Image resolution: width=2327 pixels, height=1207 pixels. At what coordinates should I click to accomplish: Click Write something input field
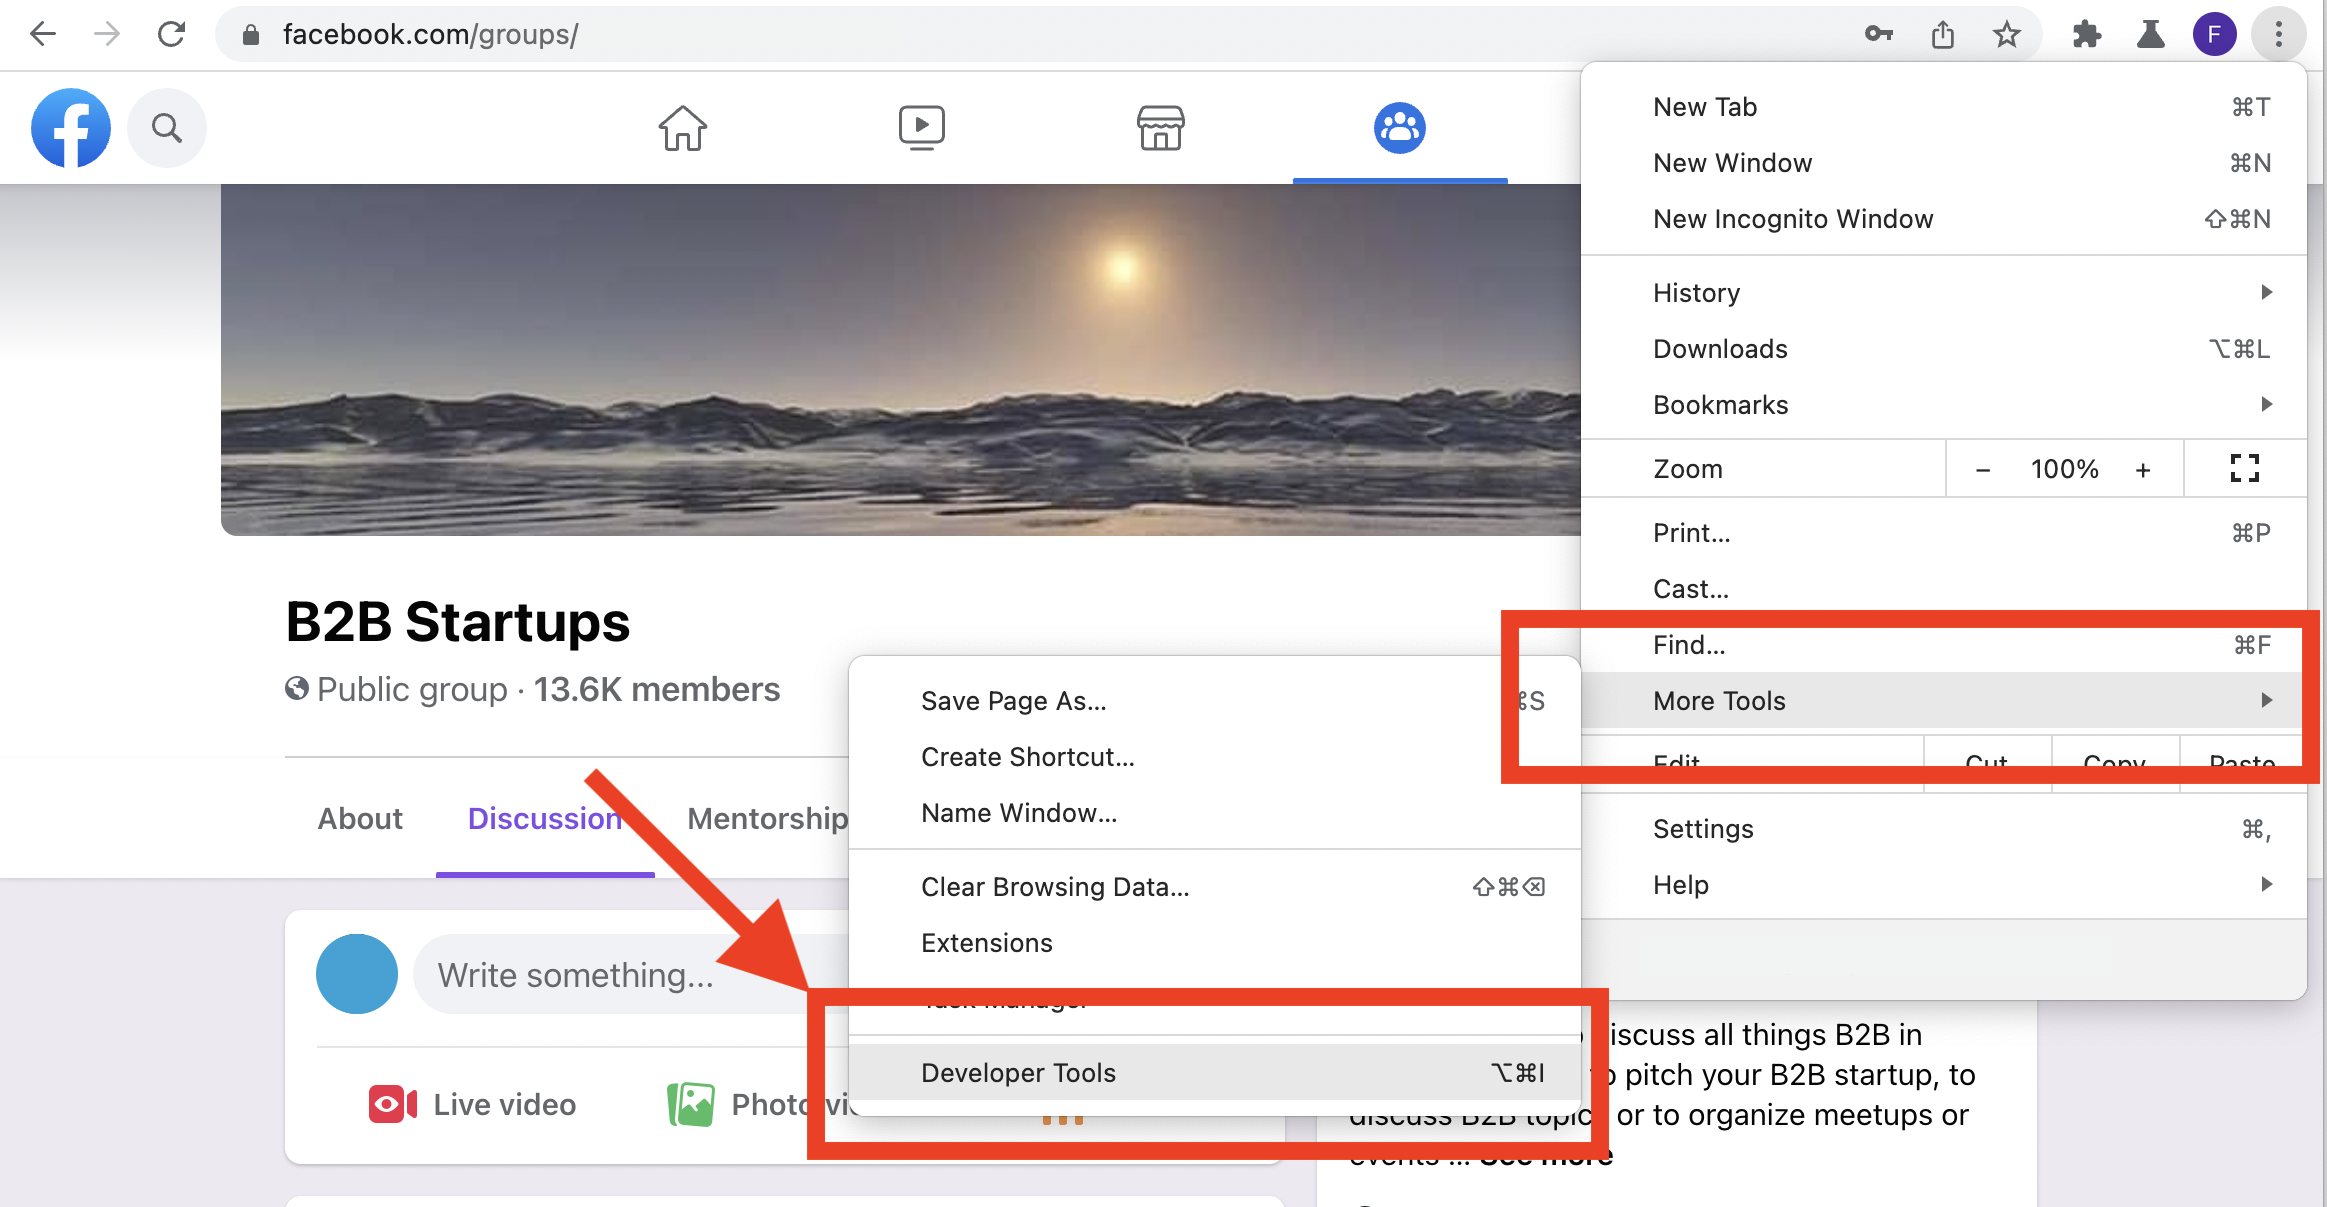point(571,973)
